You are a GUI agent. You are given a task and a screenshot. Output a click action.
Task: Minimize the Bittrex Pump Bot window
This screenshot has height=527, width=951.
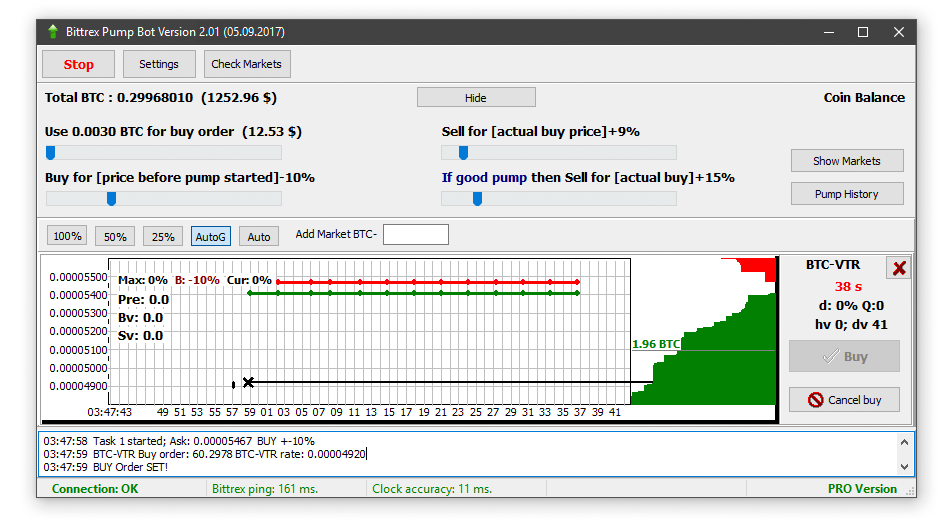pyautogui.click(x=828, y=32)
